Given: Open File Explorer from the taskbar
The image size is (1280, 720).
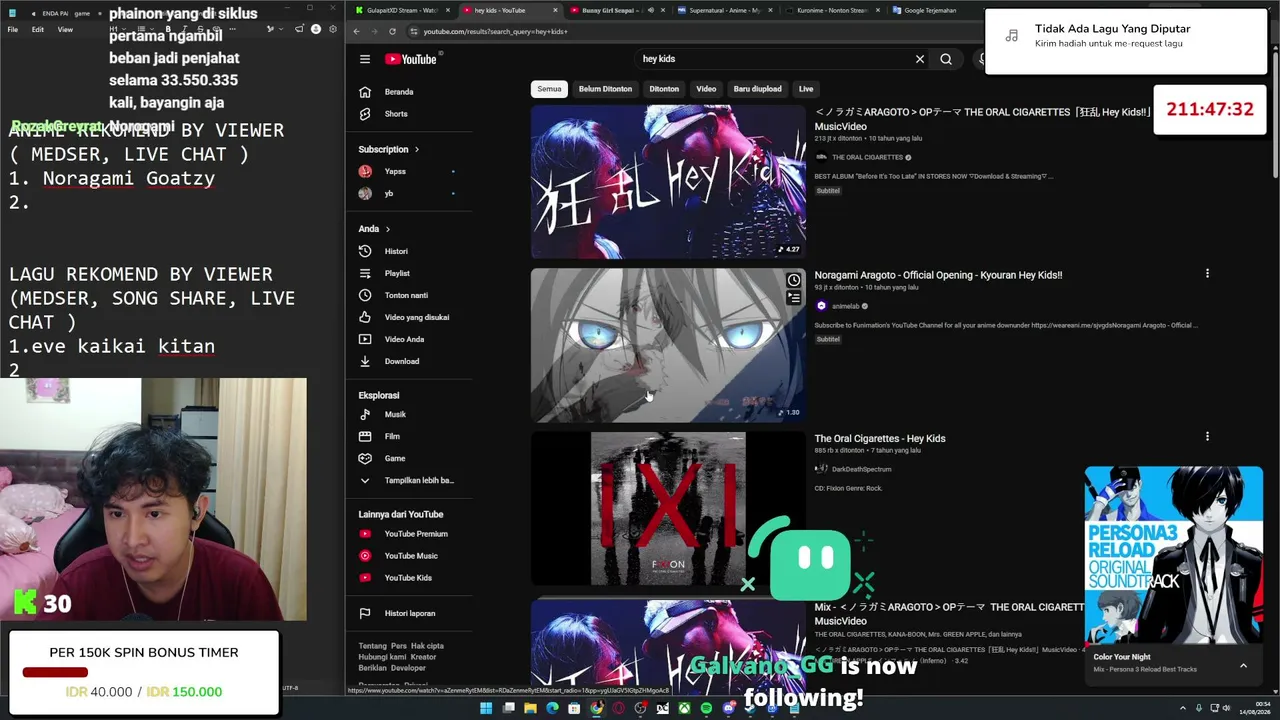Looking at the screenshot, I should (530, 708).
